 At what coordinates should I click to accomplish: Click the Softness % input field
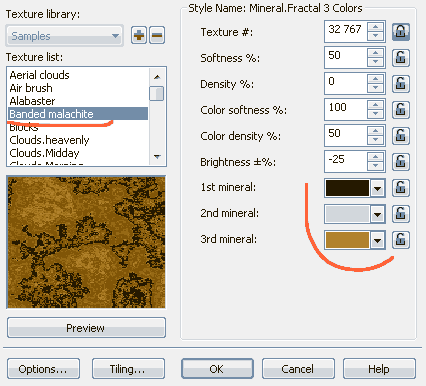coord(346,57)
